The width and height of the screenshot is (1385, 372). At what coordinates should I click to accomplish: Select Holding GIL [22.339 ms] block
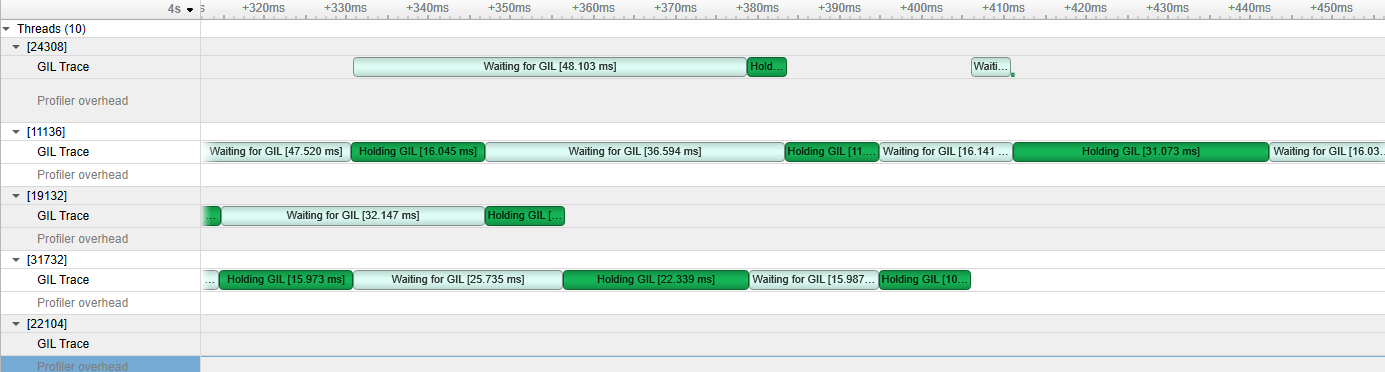(656, 280)
